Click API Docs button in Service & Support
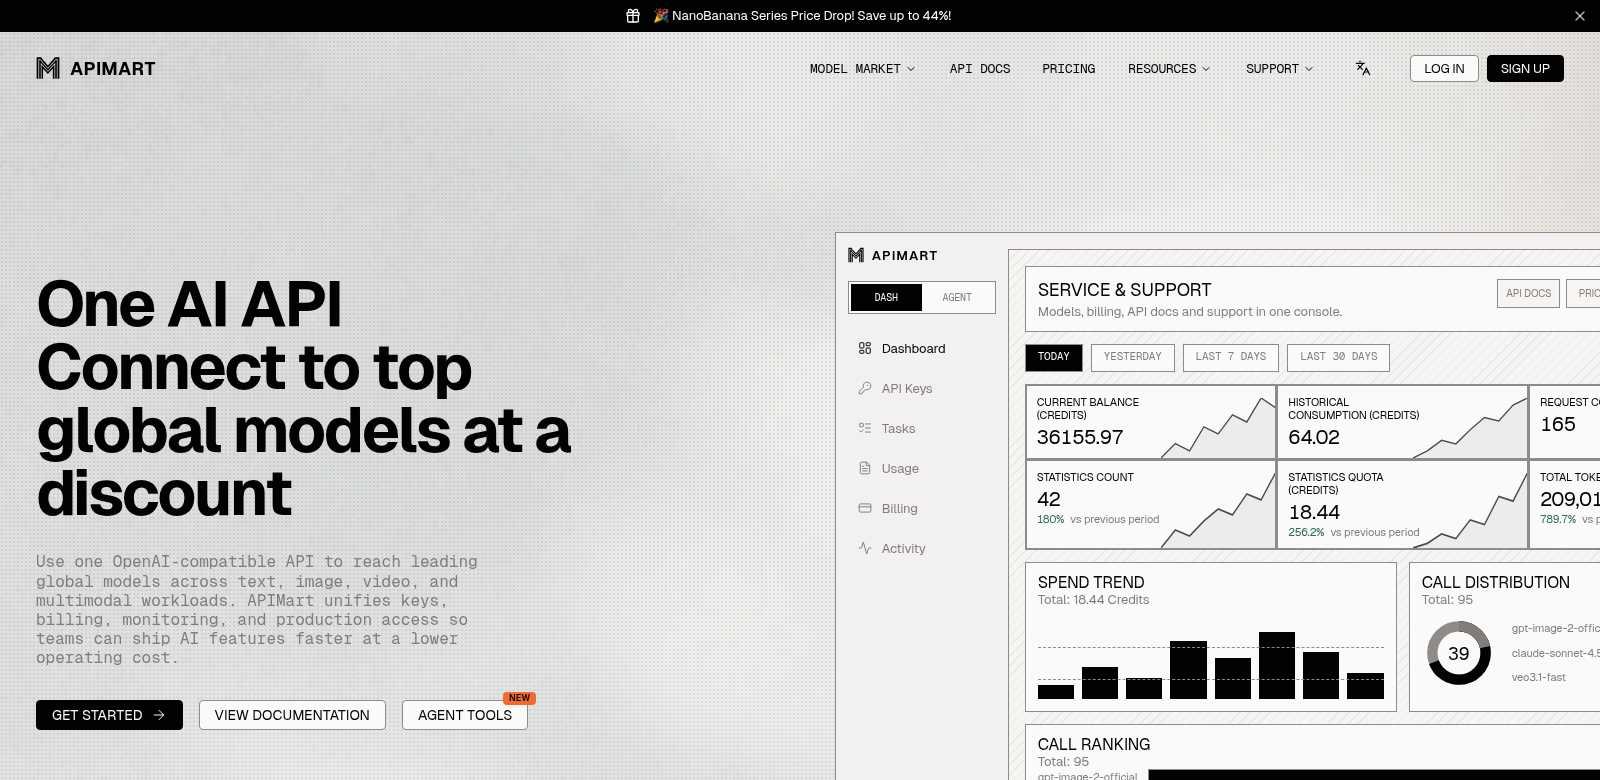The height and width of the screenshot is (780, 1600). click(1529, 293)
